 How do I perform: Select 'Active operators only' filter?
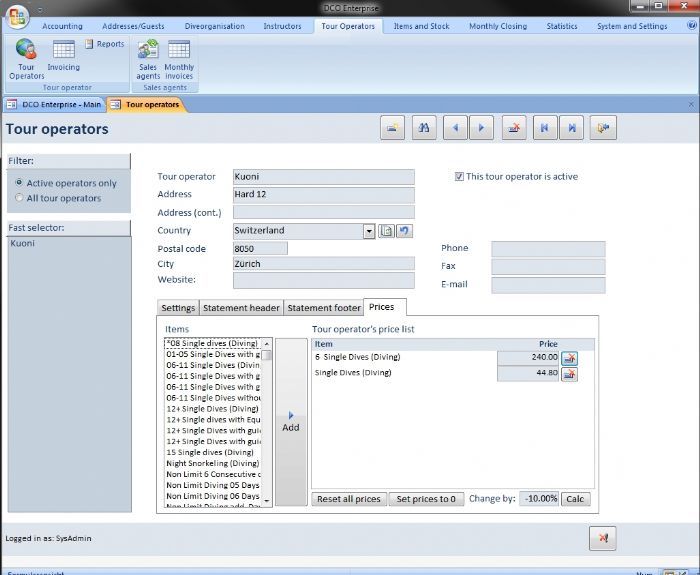[20, 183]
